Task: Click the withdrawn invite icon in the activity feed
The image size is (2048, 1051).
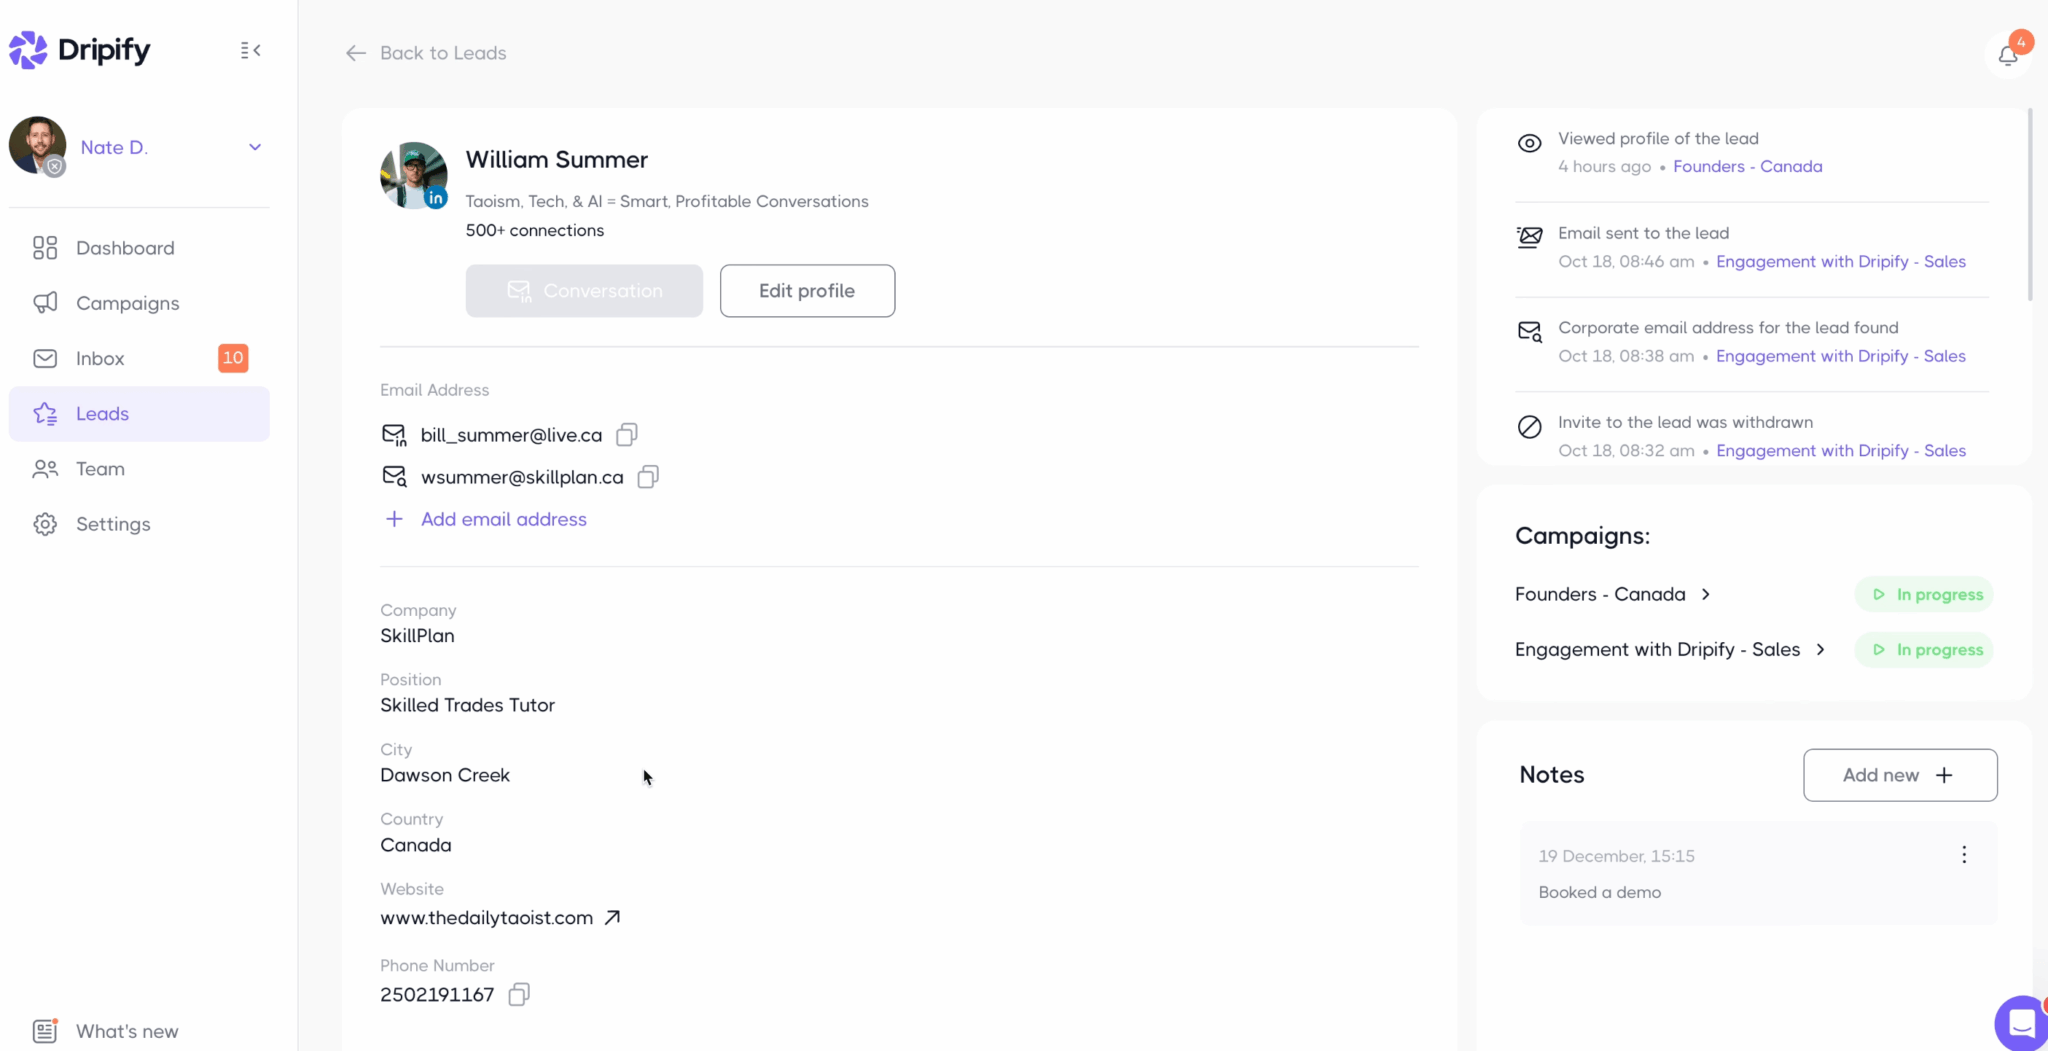Action: (x=1529, y=427)
